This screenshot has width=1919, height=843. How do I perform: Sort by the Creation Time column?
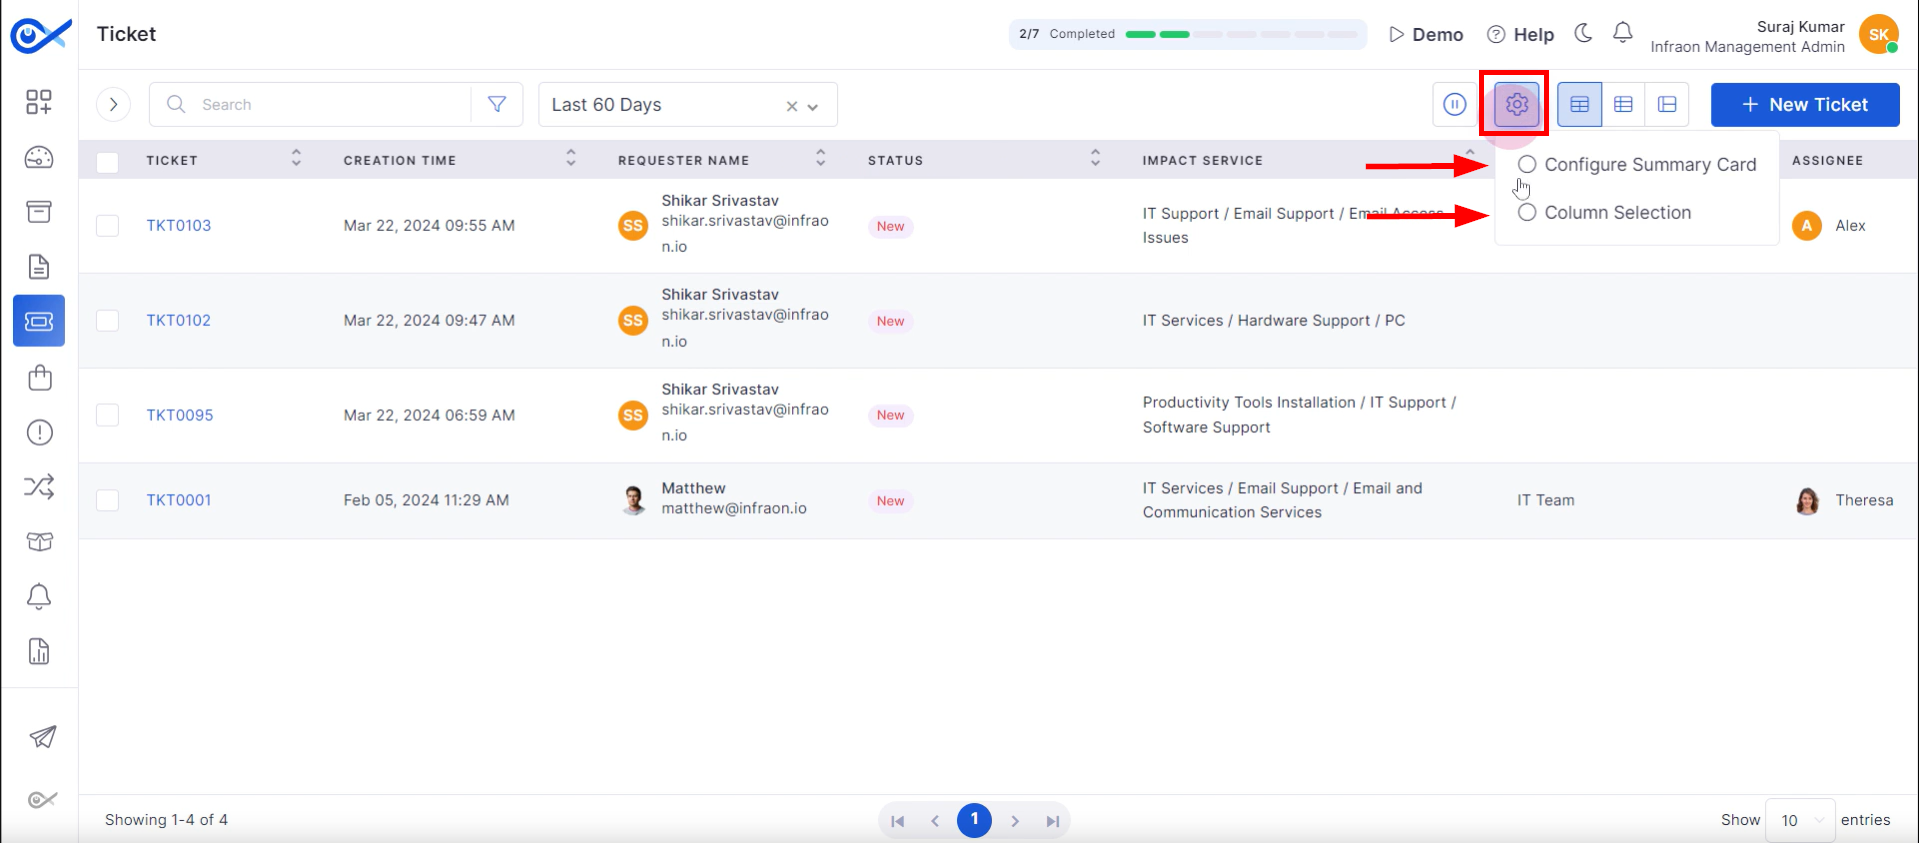point(570,158)
